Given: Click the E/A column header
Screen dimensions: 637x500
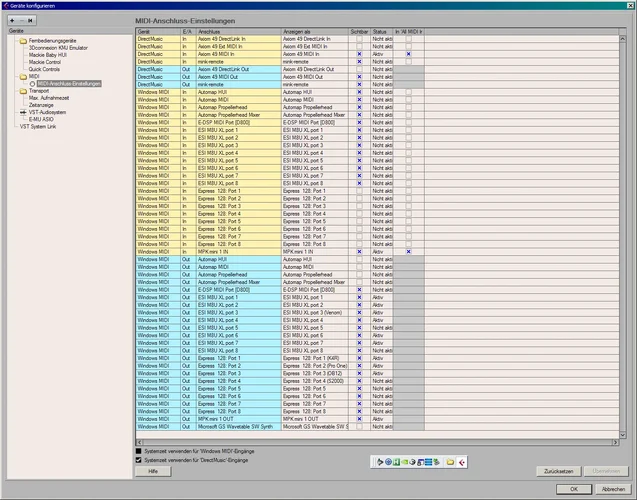Looking at the screenshot, I should [188, 31].
